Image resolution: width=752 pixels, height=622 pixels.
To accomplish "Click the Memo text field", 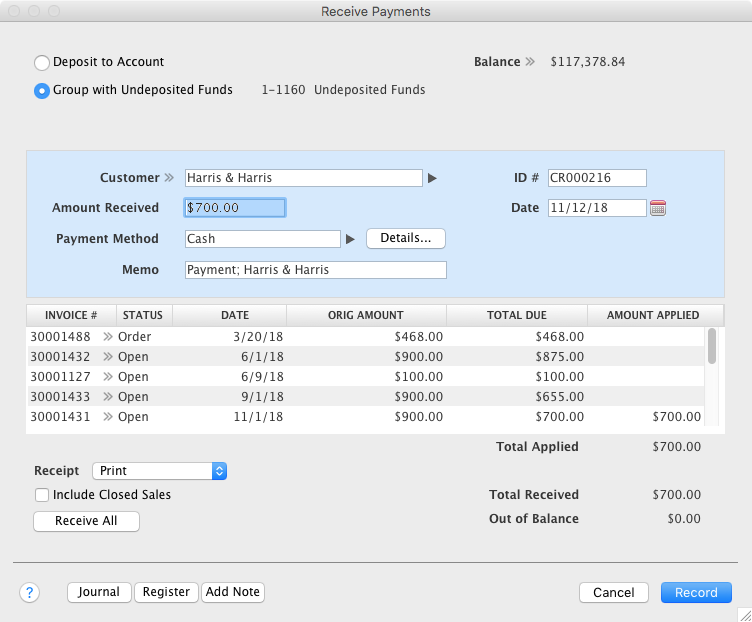I will point(316,270).
